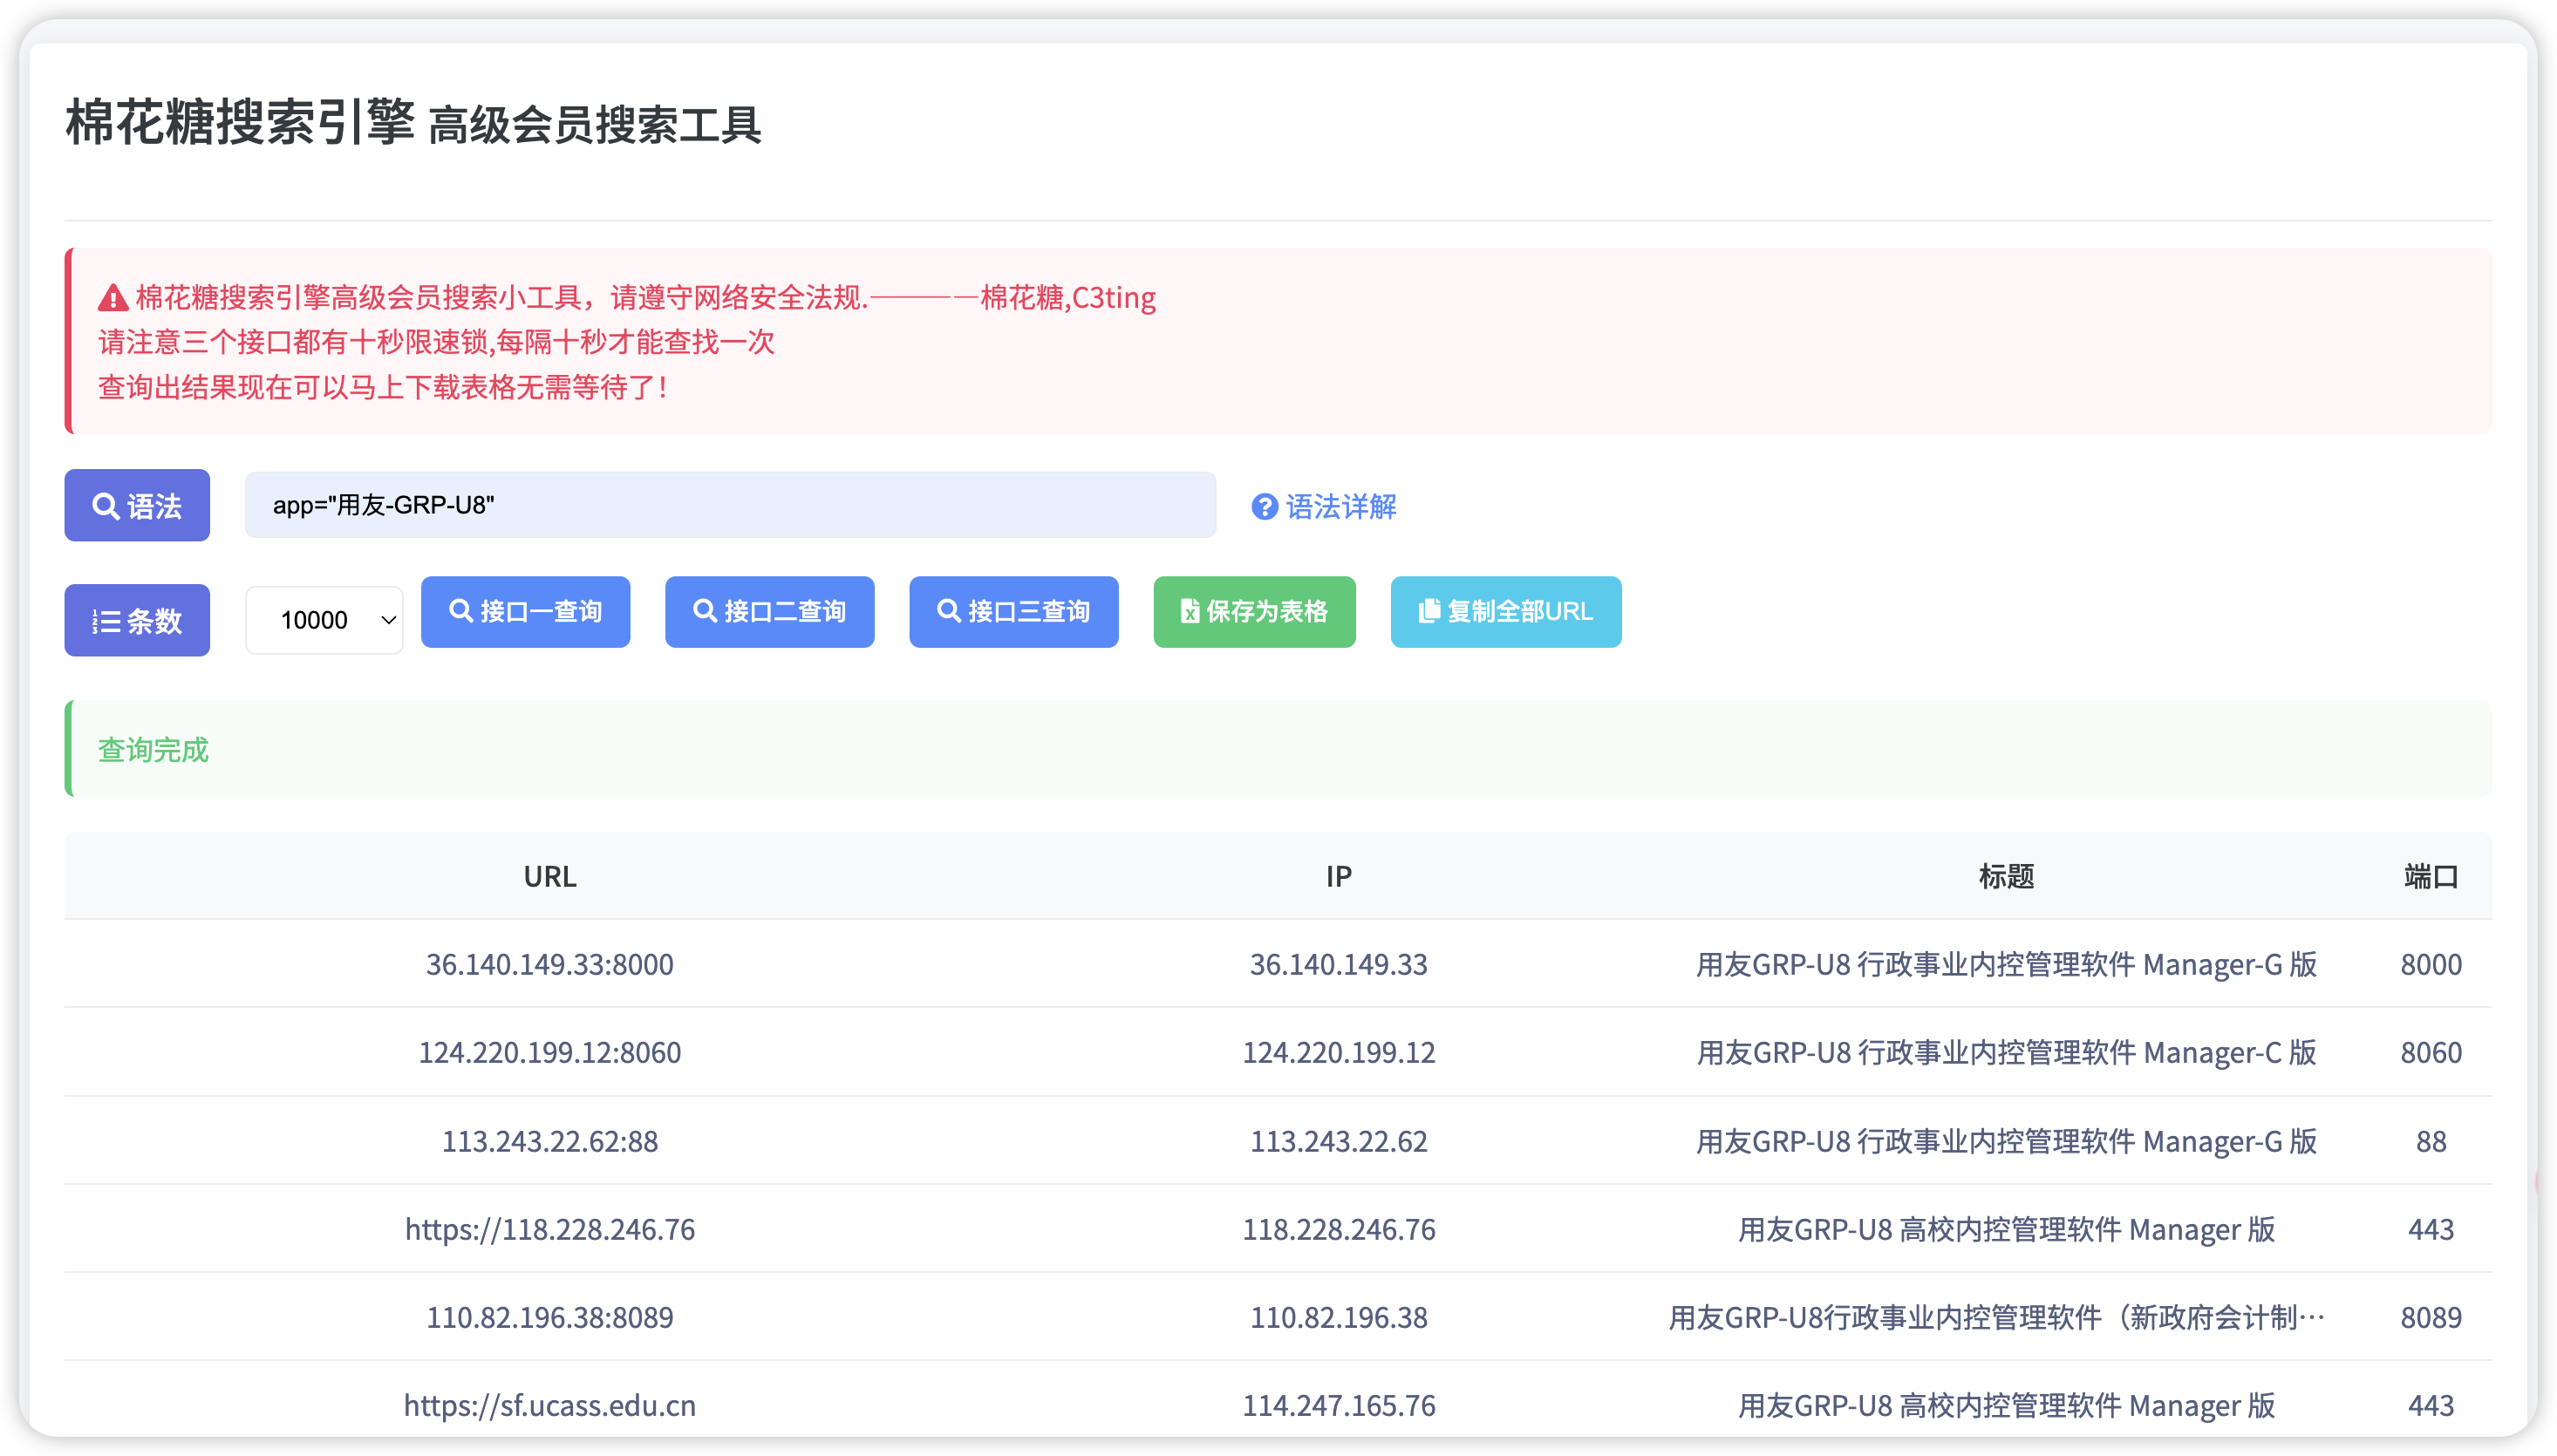Click IP cell 36.140.149.33
The width and height of the screenshot is (2557, 1456).
1338,964
